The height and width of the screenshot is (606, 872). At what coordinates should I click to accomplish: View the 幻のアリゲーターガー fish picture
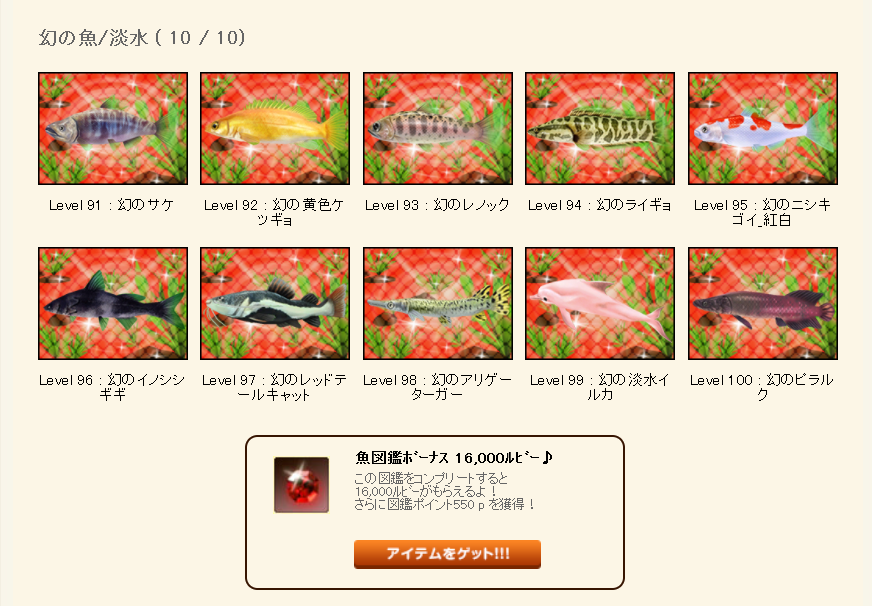(438, 304)
